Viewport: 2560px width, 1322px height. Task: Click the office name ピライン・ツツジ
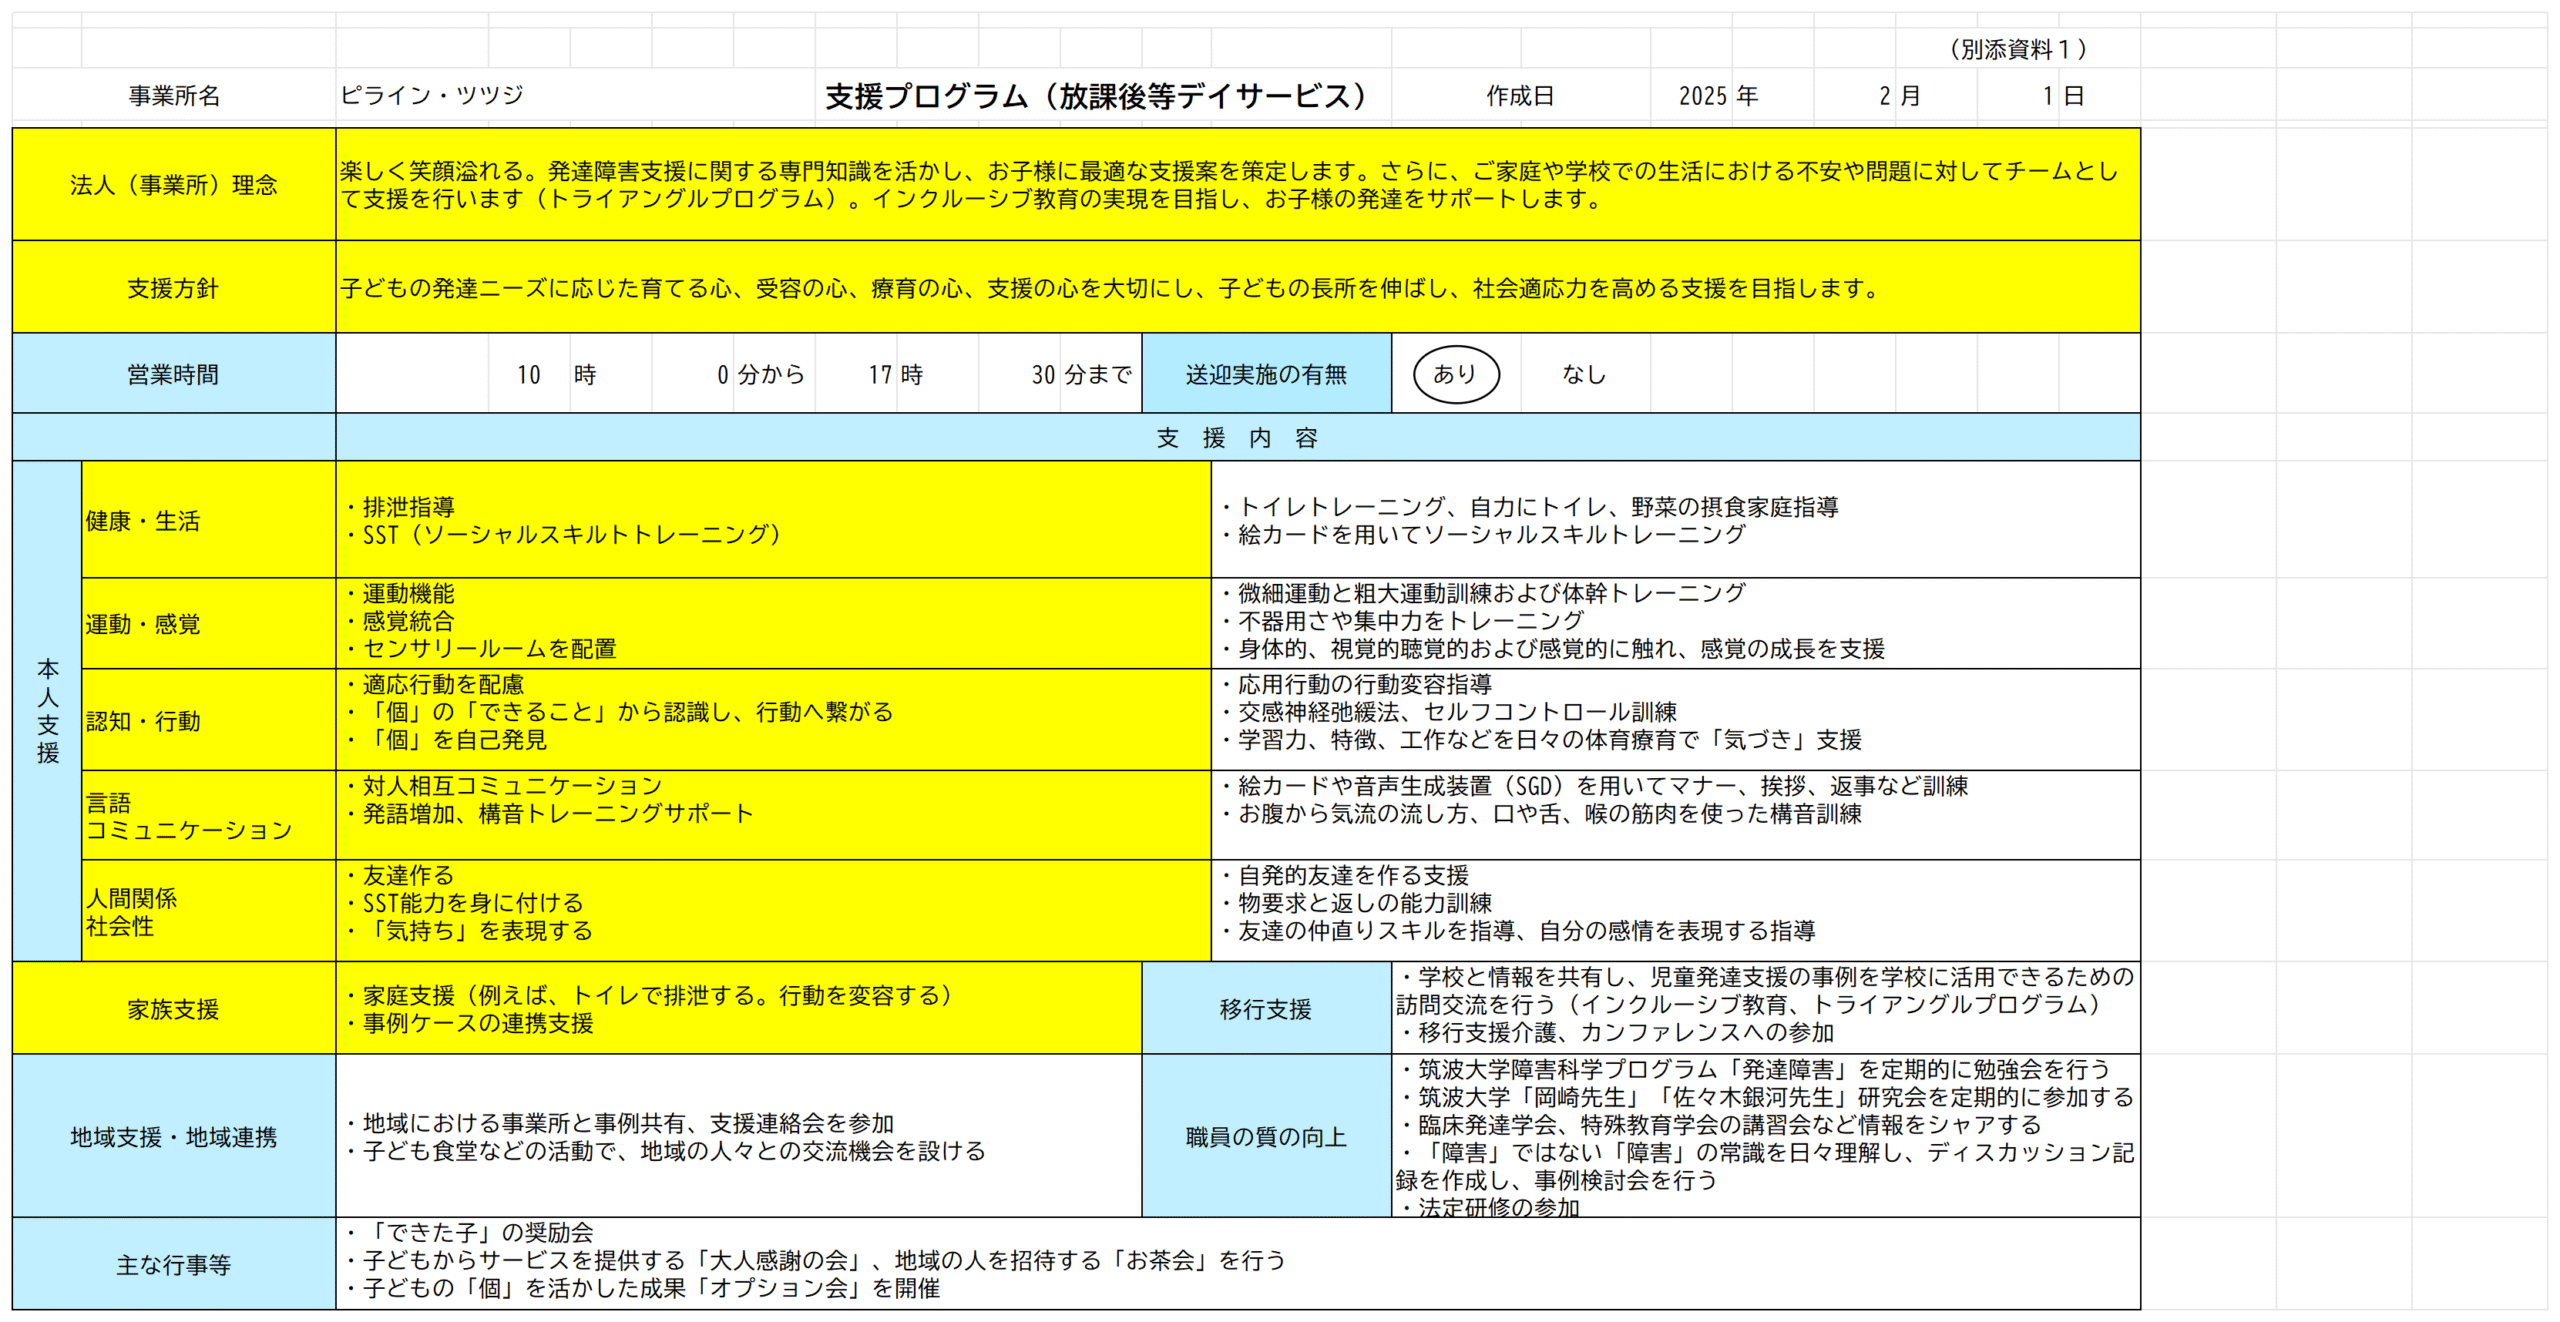coord(432,95)
